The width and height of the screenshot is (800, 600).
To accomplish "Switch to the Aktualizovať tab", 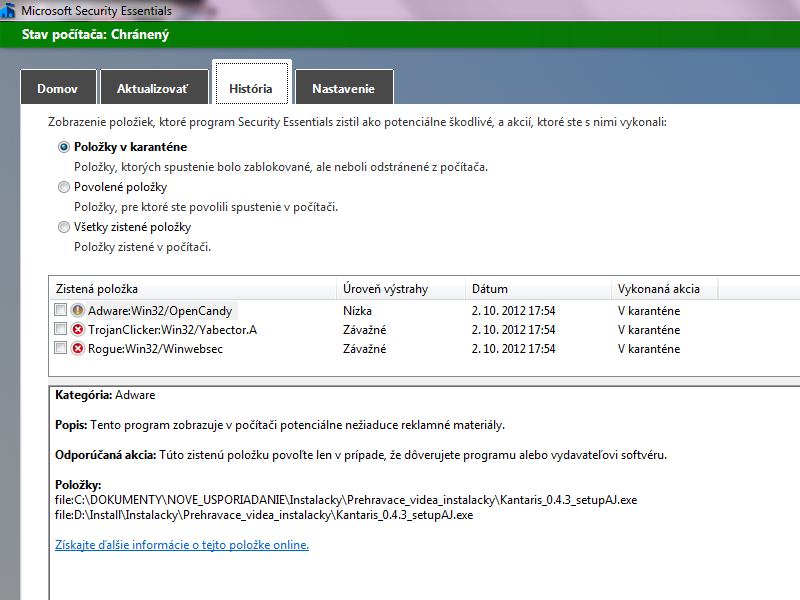I will pyautogui.click(x=152, y=89).
